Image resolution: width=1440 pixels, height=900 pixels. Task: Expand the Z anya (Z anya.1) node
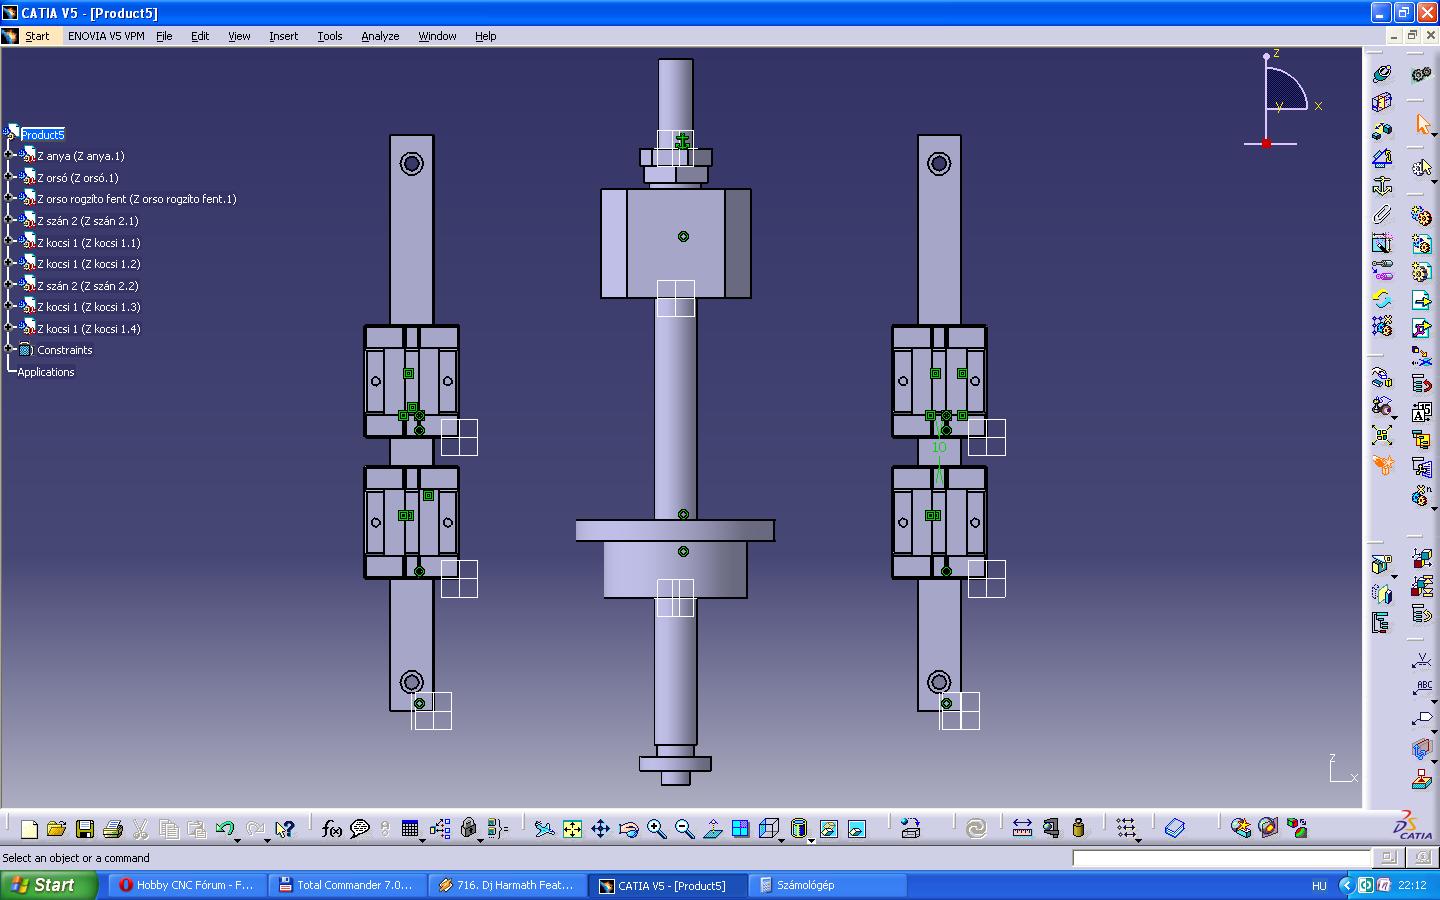9,156
